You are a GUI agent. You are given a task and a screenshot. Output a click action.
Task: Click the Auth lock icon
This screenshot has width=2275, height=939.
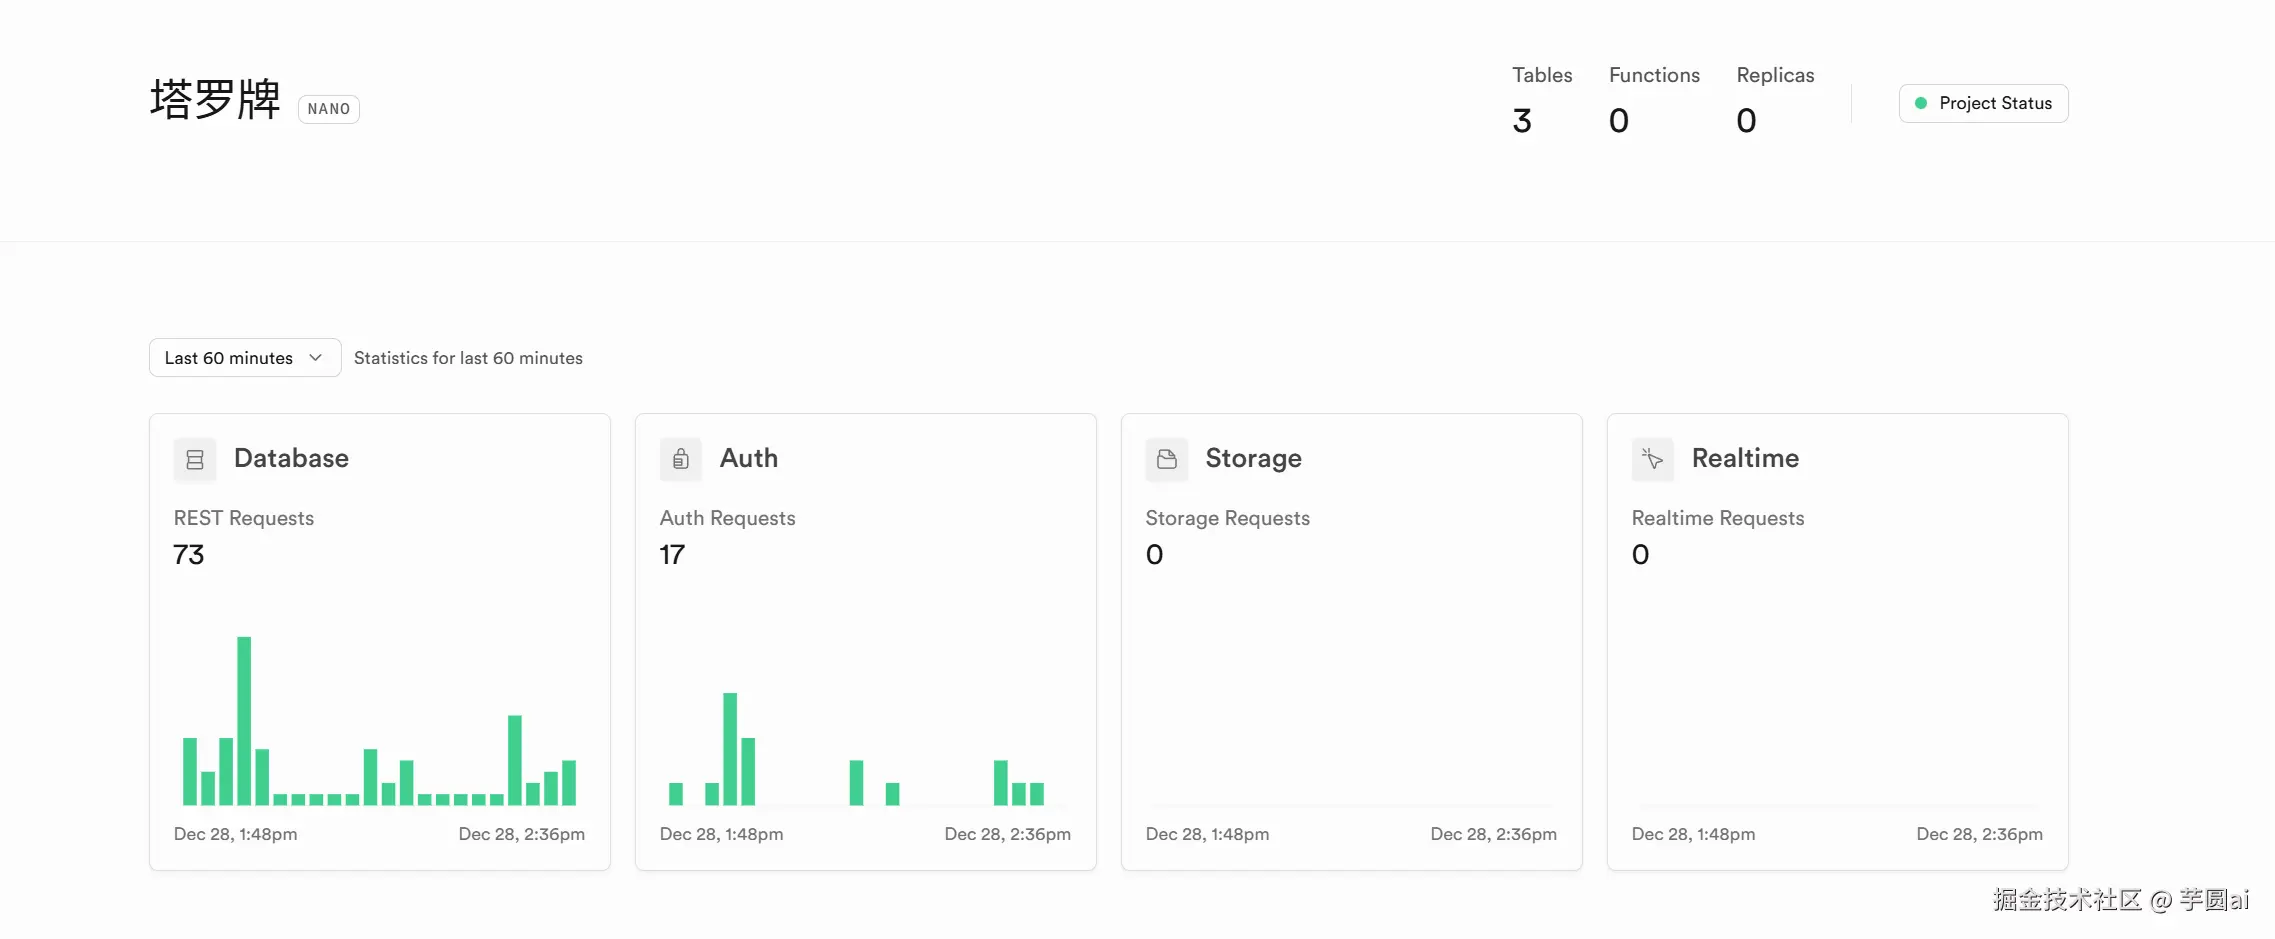click(x=681, y=459)
